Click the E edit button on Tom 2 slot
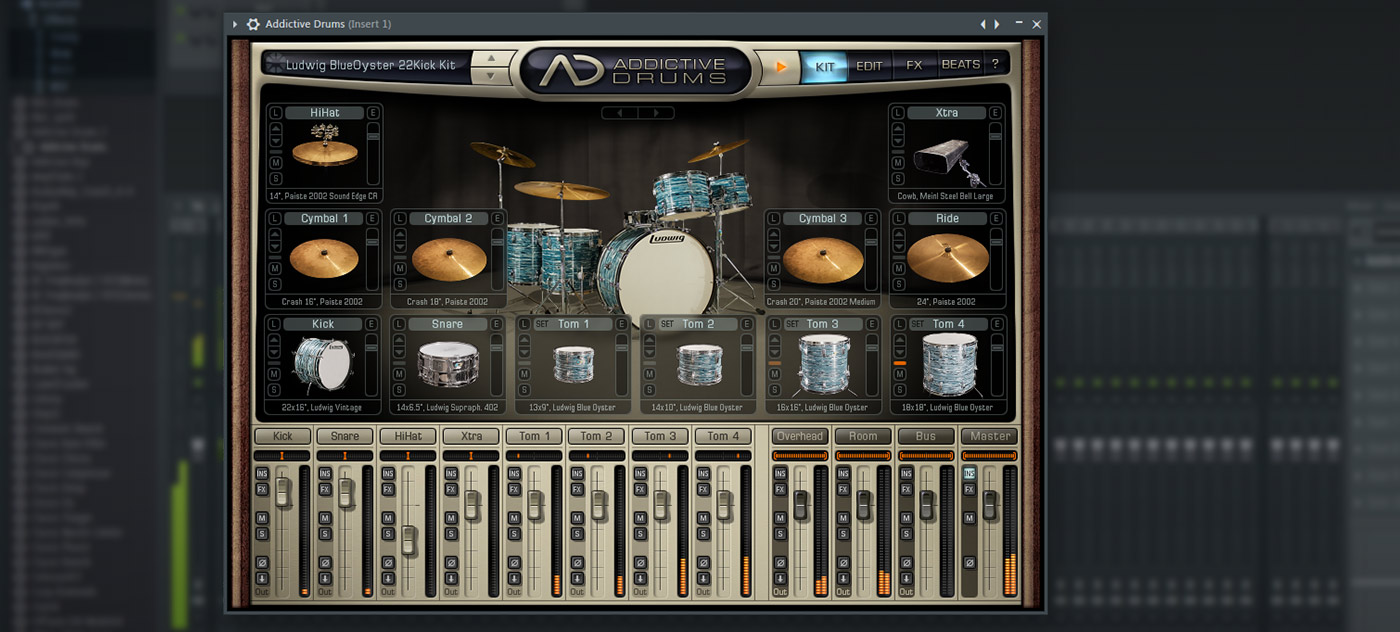The width and height of the screenshot is (1400, 632). coord(746,324)
